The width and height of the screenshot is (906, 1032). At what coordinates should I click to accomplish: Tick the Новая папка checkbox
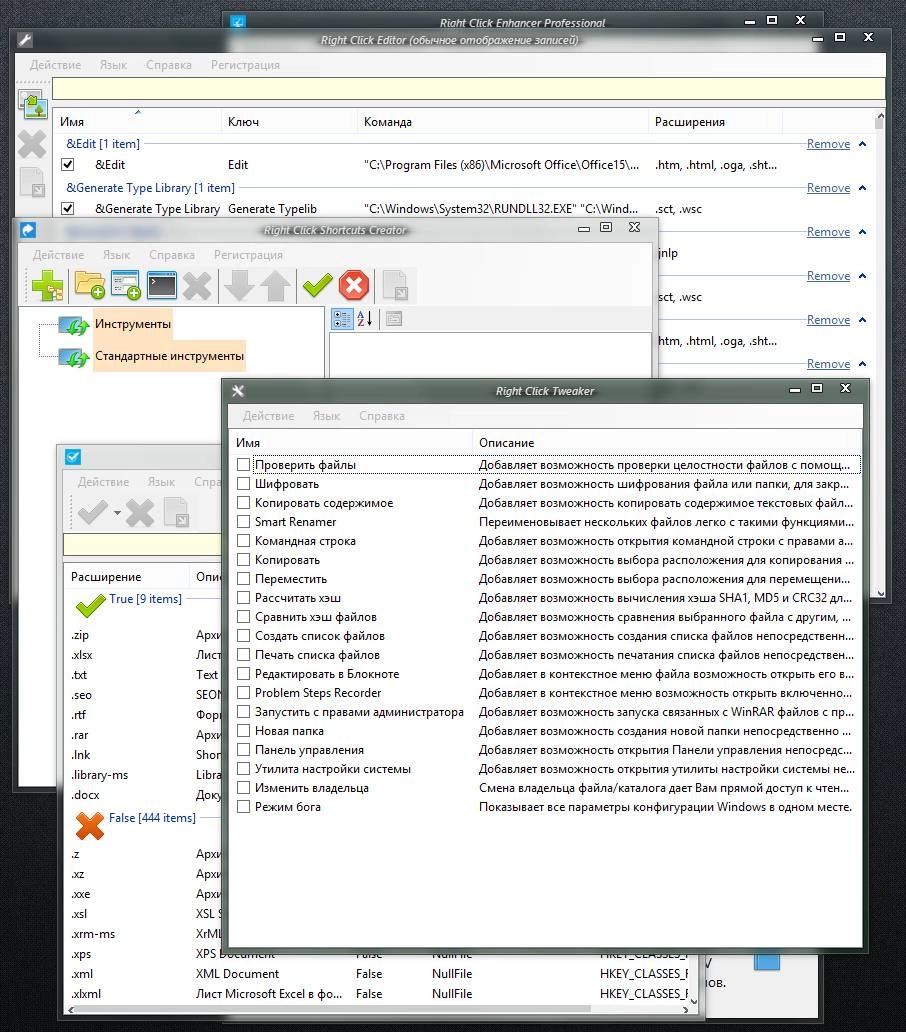tap(243, 731)
